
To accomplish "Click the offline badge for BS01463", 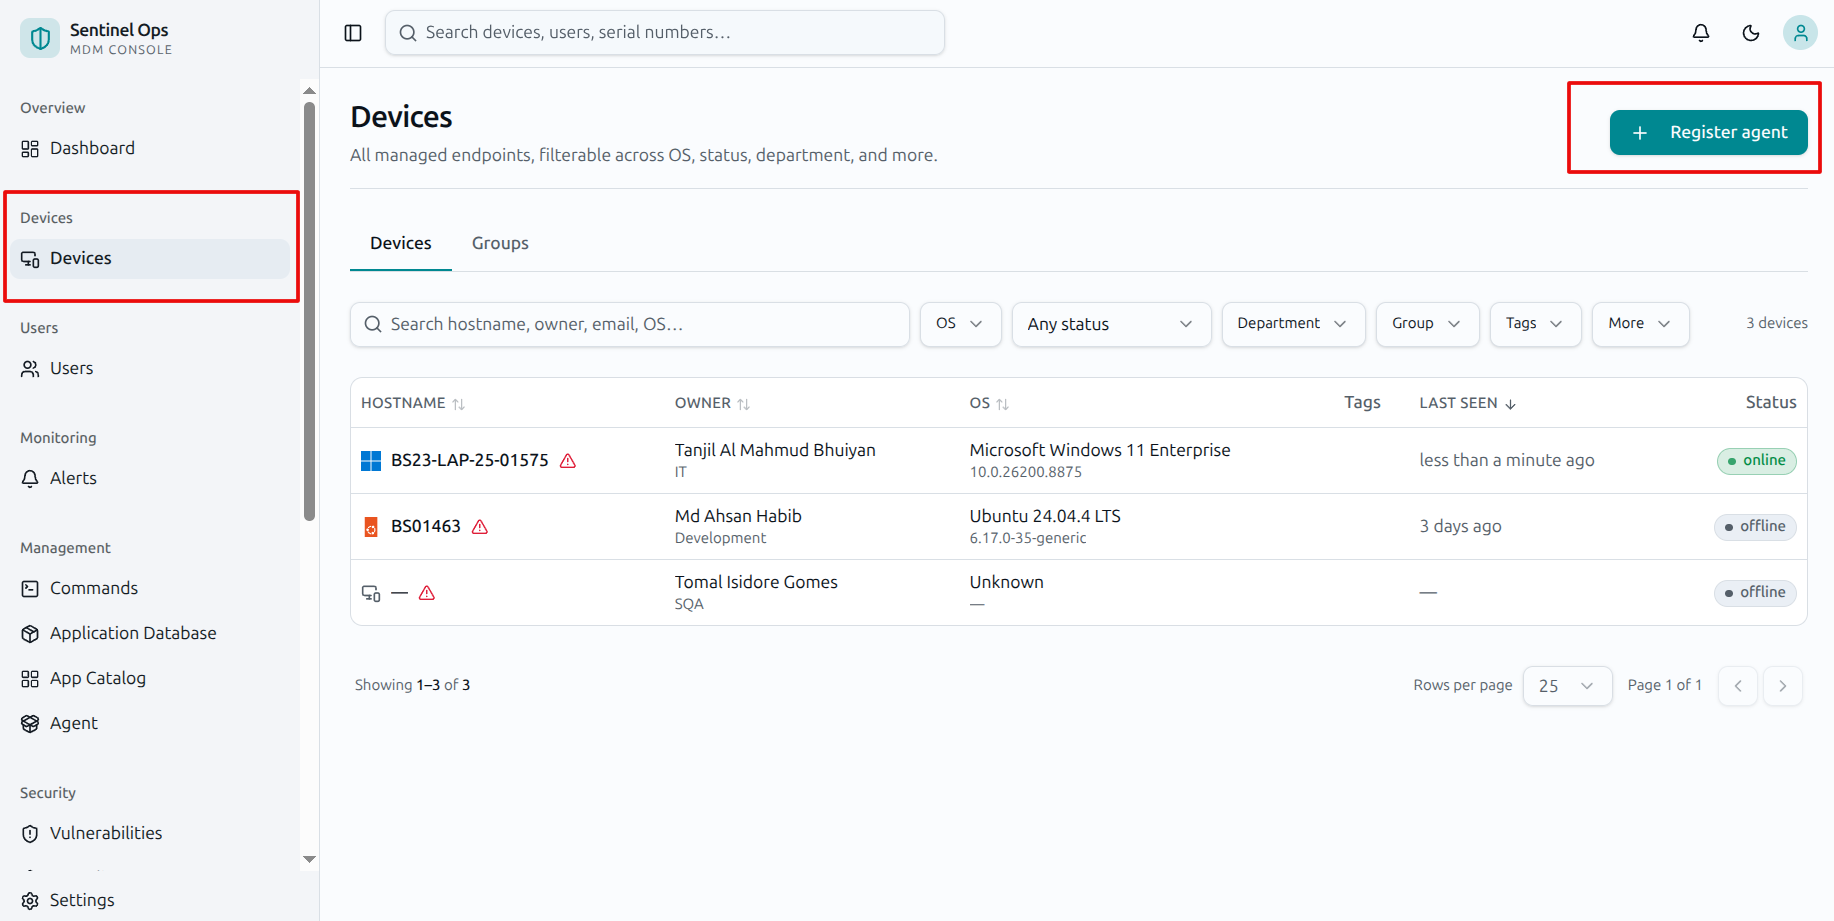I will click(x=1755, y=527).
